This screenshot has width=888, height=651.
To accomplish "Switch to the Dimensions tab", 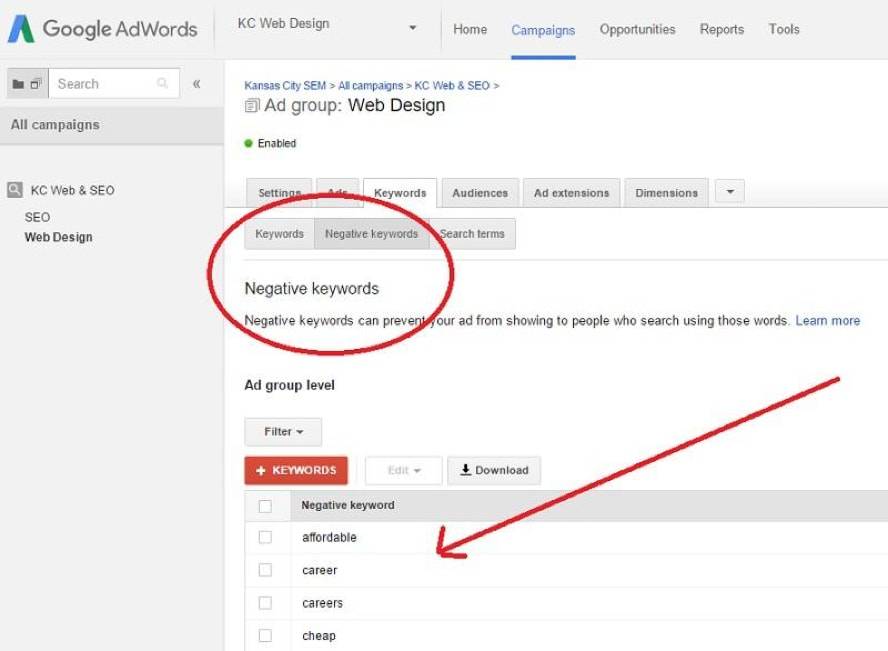I will 666,193.
